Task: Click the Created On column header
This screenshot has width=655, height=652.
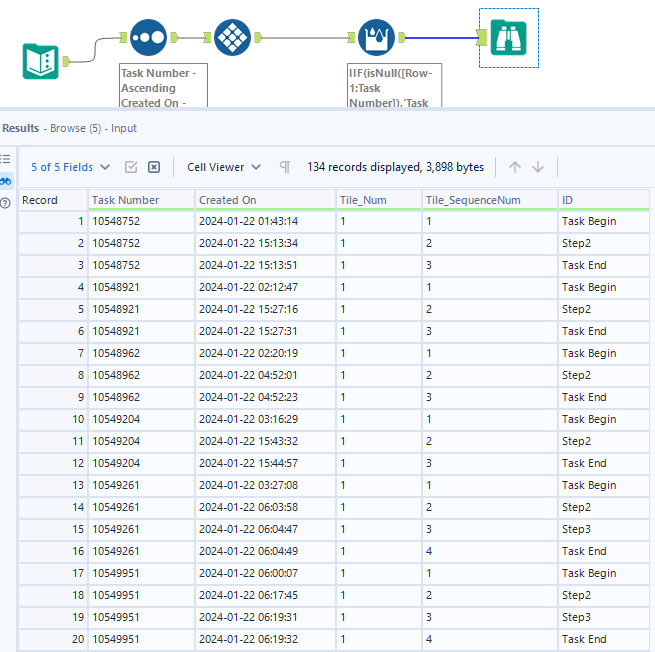Action: tap(265, 200)
